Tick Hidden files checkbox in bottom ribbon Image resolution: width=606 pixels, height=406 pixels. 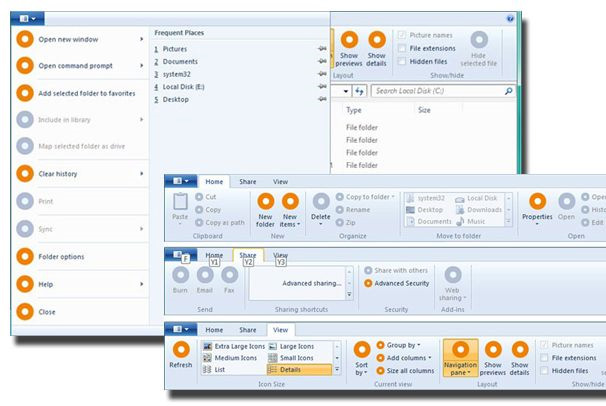[546, 370]
